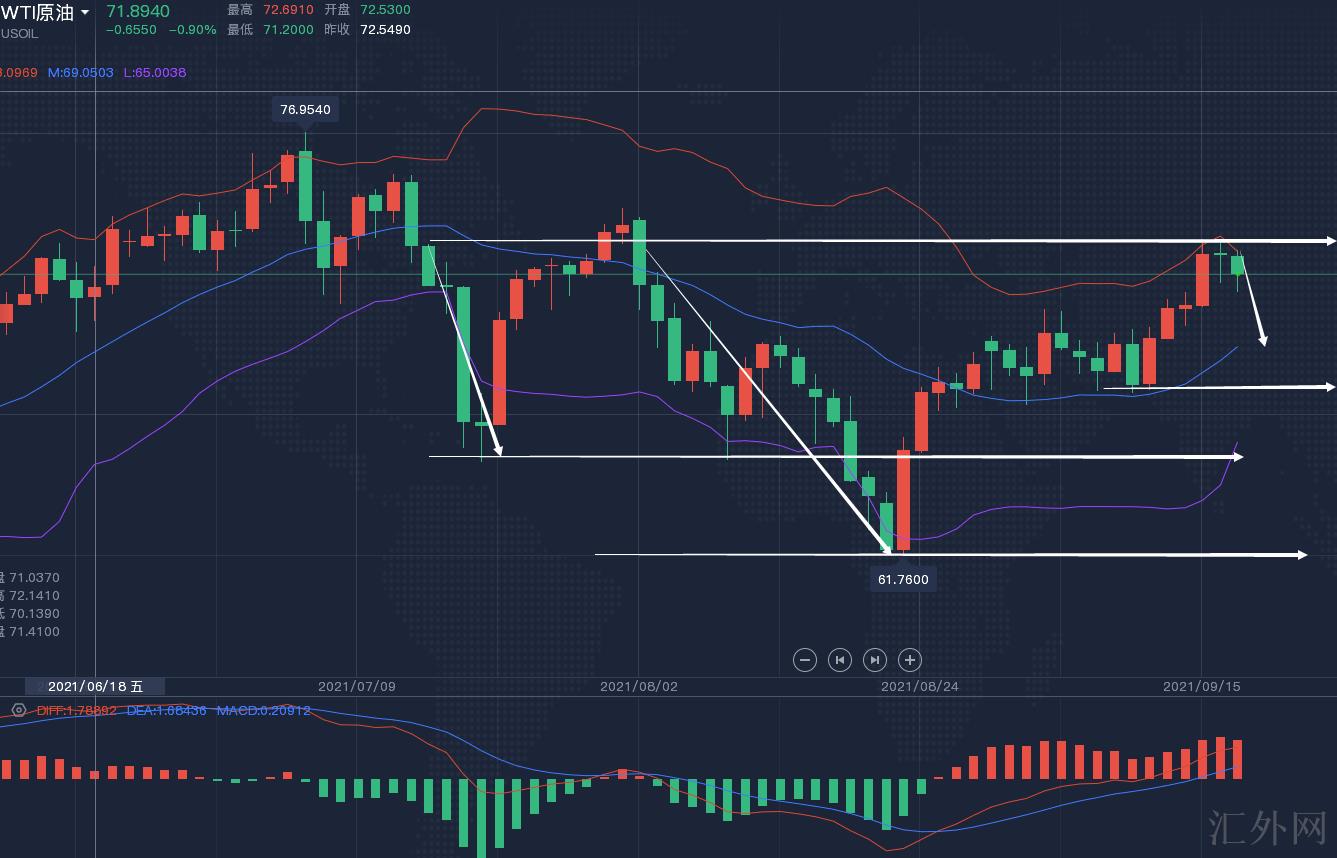Click the 2021/08/24 date on the time axis
1337x858 pixels.
[920, 687]
